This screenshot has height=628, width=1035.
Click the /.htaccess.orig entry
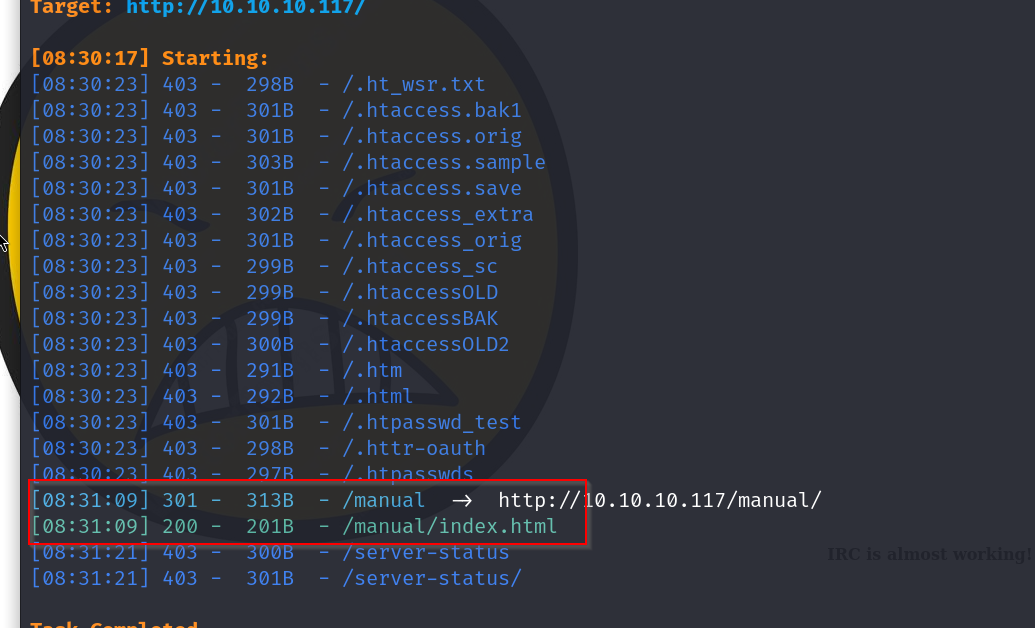click(x=433, y=136)
